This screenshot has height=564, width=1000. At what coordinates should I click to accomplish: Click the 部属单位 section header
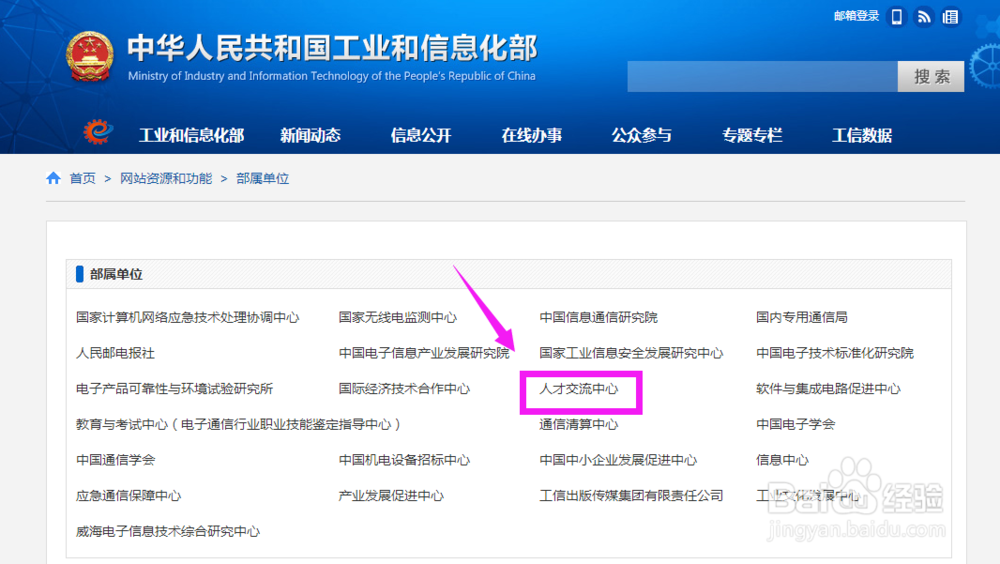coord(116,274)
